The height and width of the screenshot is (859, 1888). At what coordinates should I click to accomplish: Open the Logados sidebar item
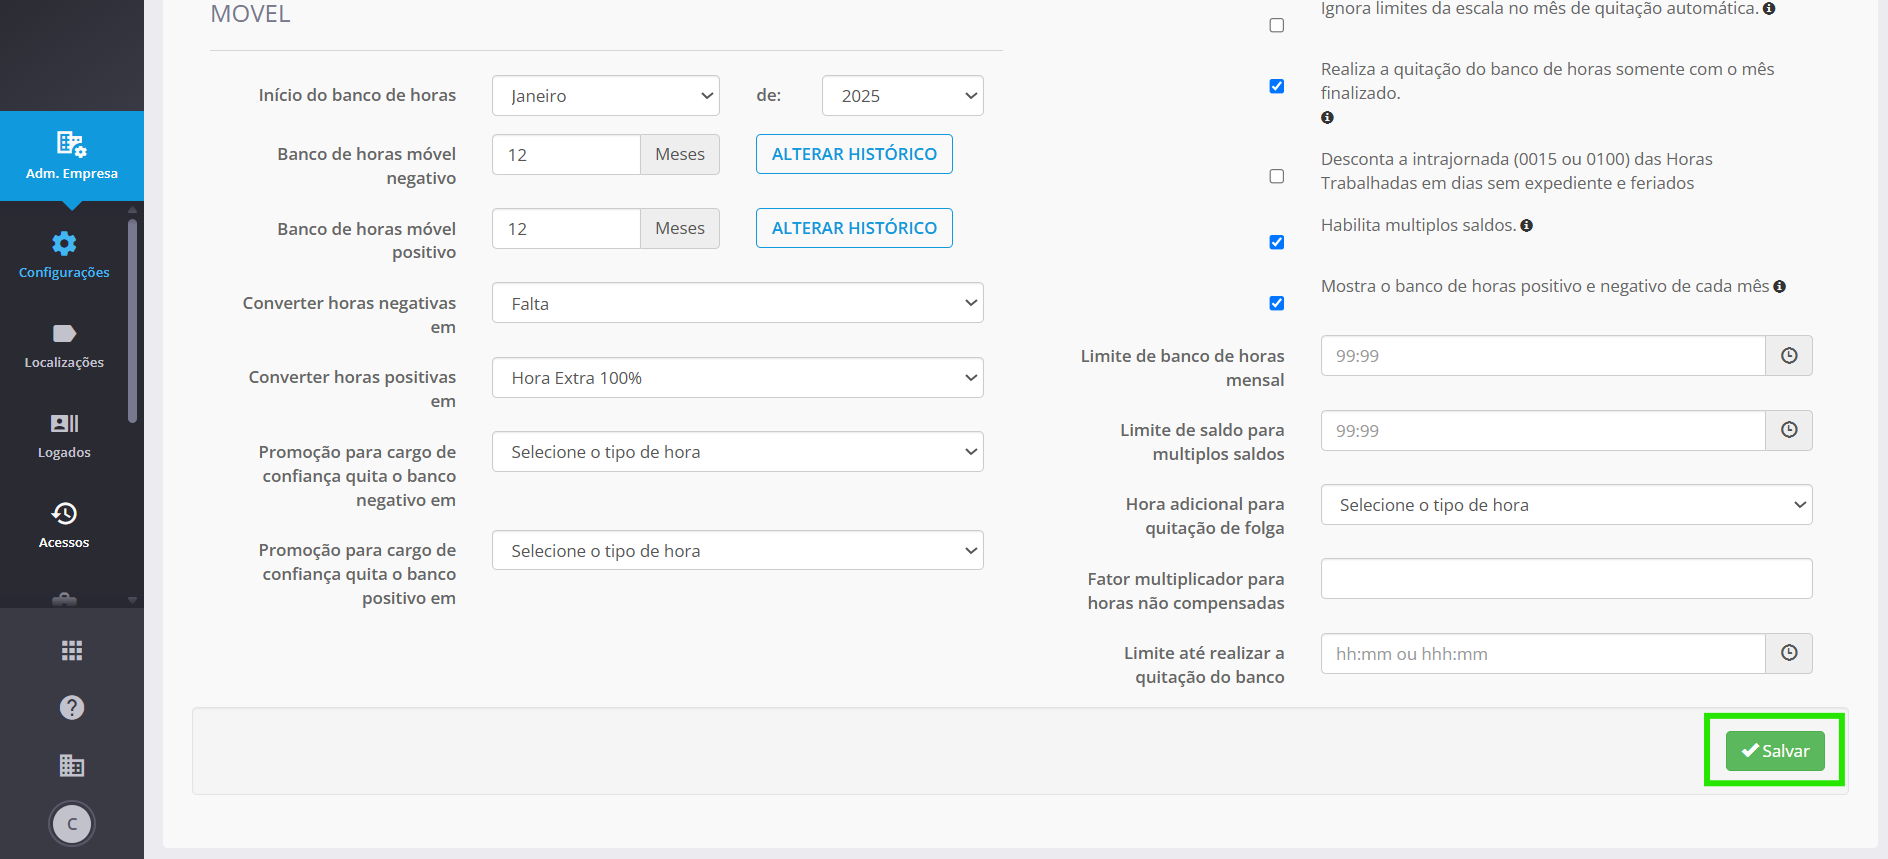click(x=64, y=435)
